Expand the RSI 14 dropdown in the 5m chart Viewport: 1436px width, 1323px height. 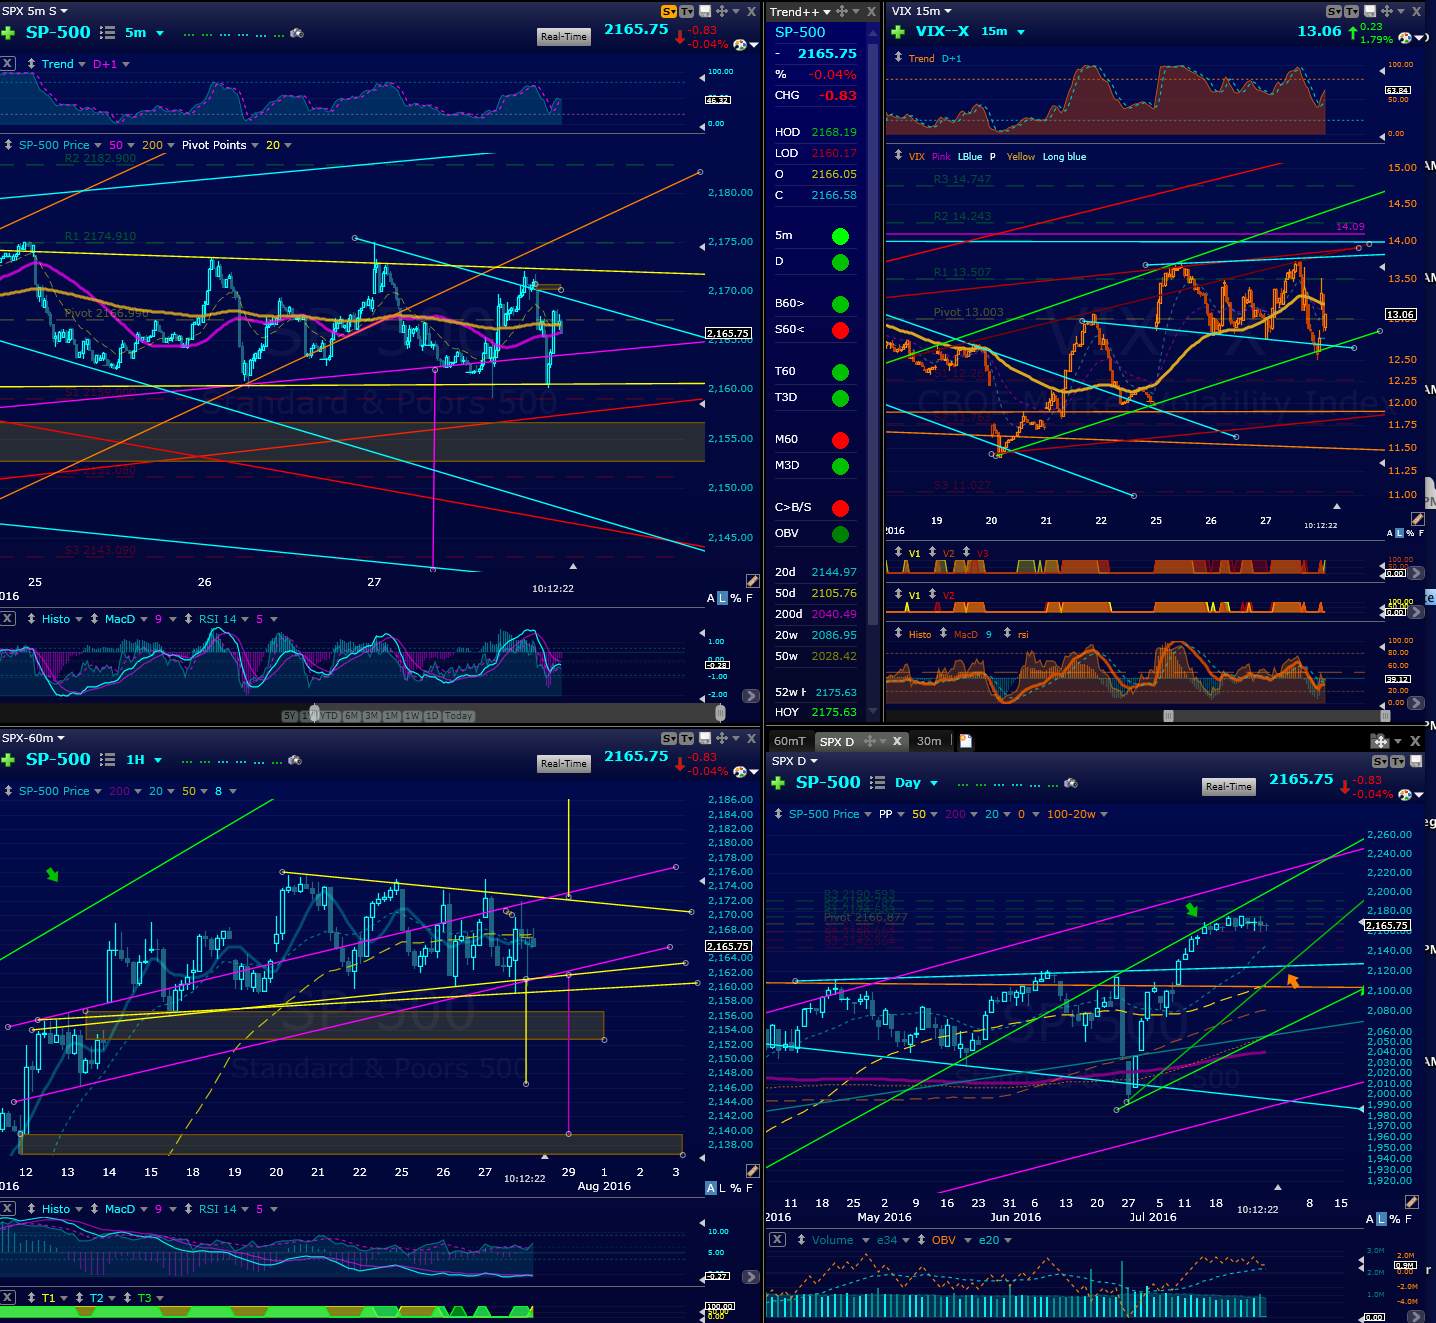click(245, 619)
